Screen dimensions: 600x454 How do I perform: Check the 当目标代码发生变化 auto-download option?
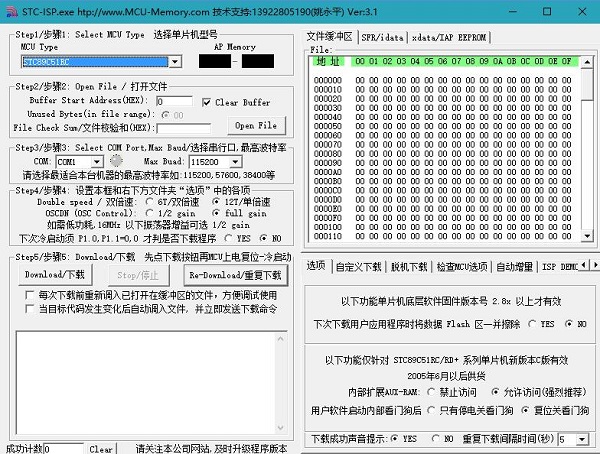(29, 309)
